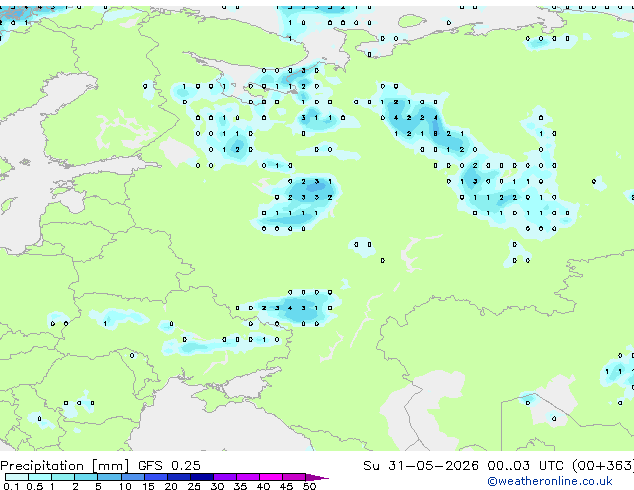Click the legend swatch between 0.5 and 1

tap(40, 477)
